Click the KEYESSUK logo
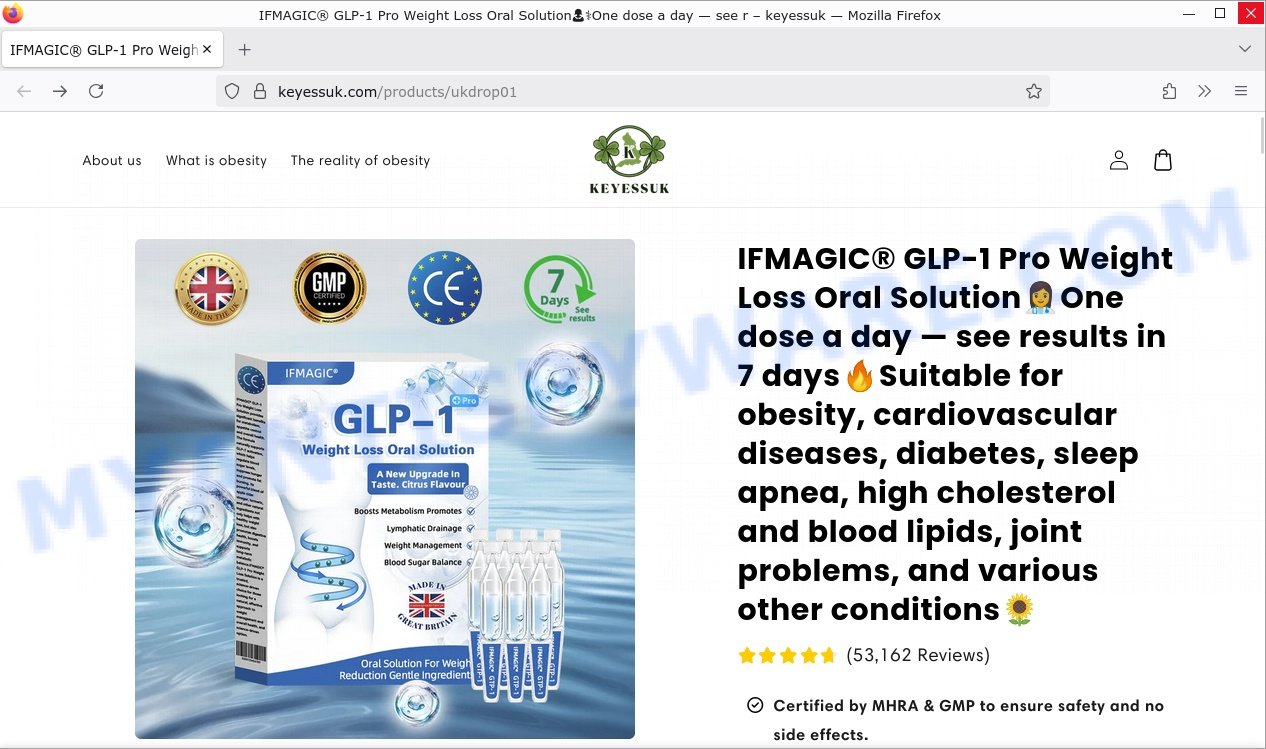Screen dimensions: 1266x749 coord(630,160)
